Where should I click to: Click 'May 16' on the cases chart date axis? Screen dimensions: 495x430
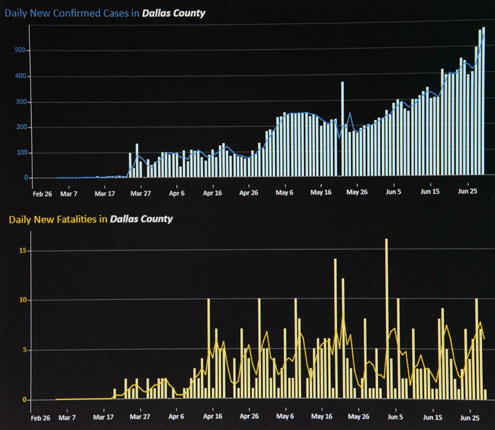click(321, 192)
